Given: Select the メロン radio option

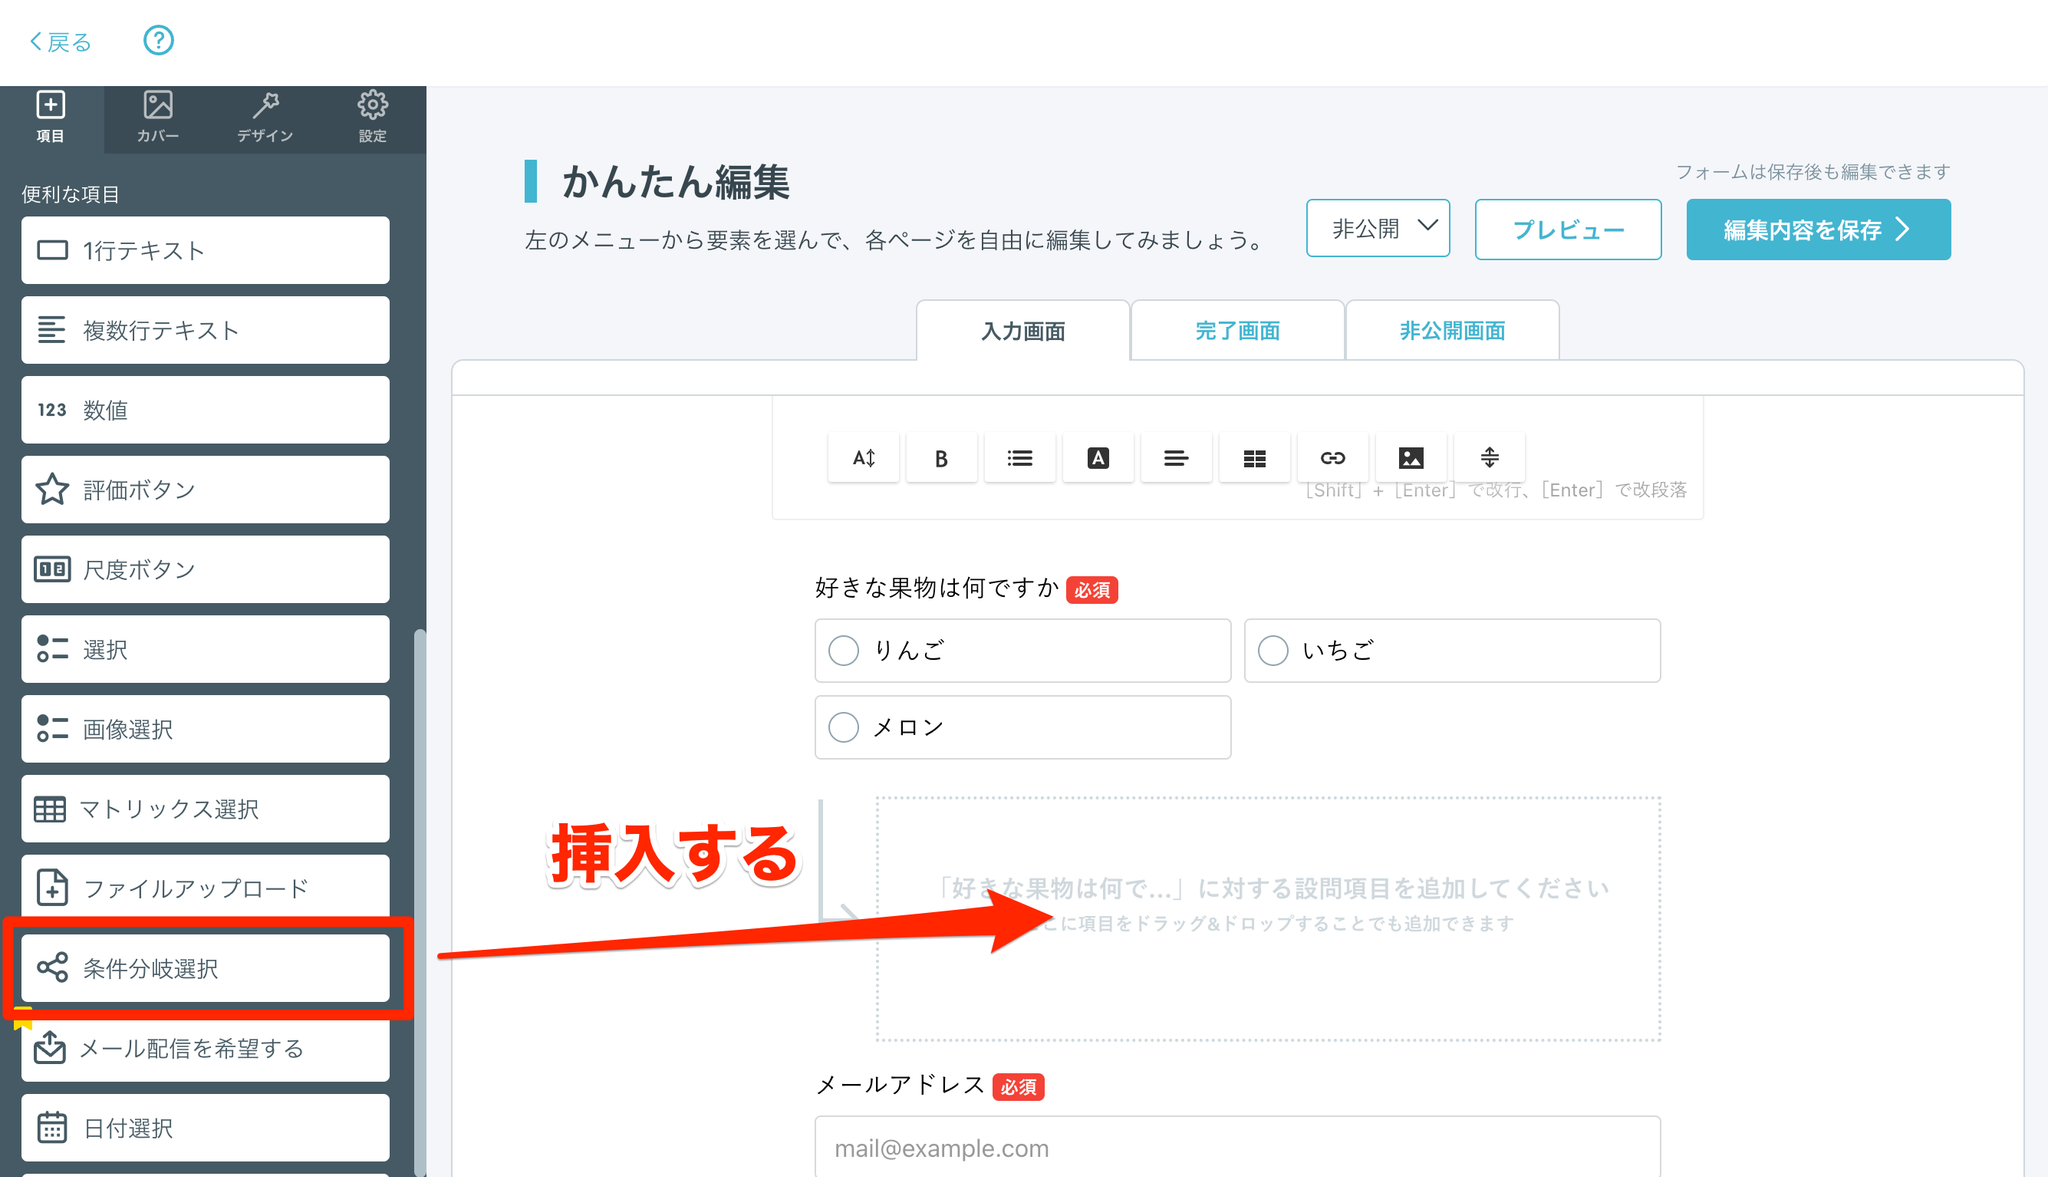Looking at the screenshot, I should point(844,727).
